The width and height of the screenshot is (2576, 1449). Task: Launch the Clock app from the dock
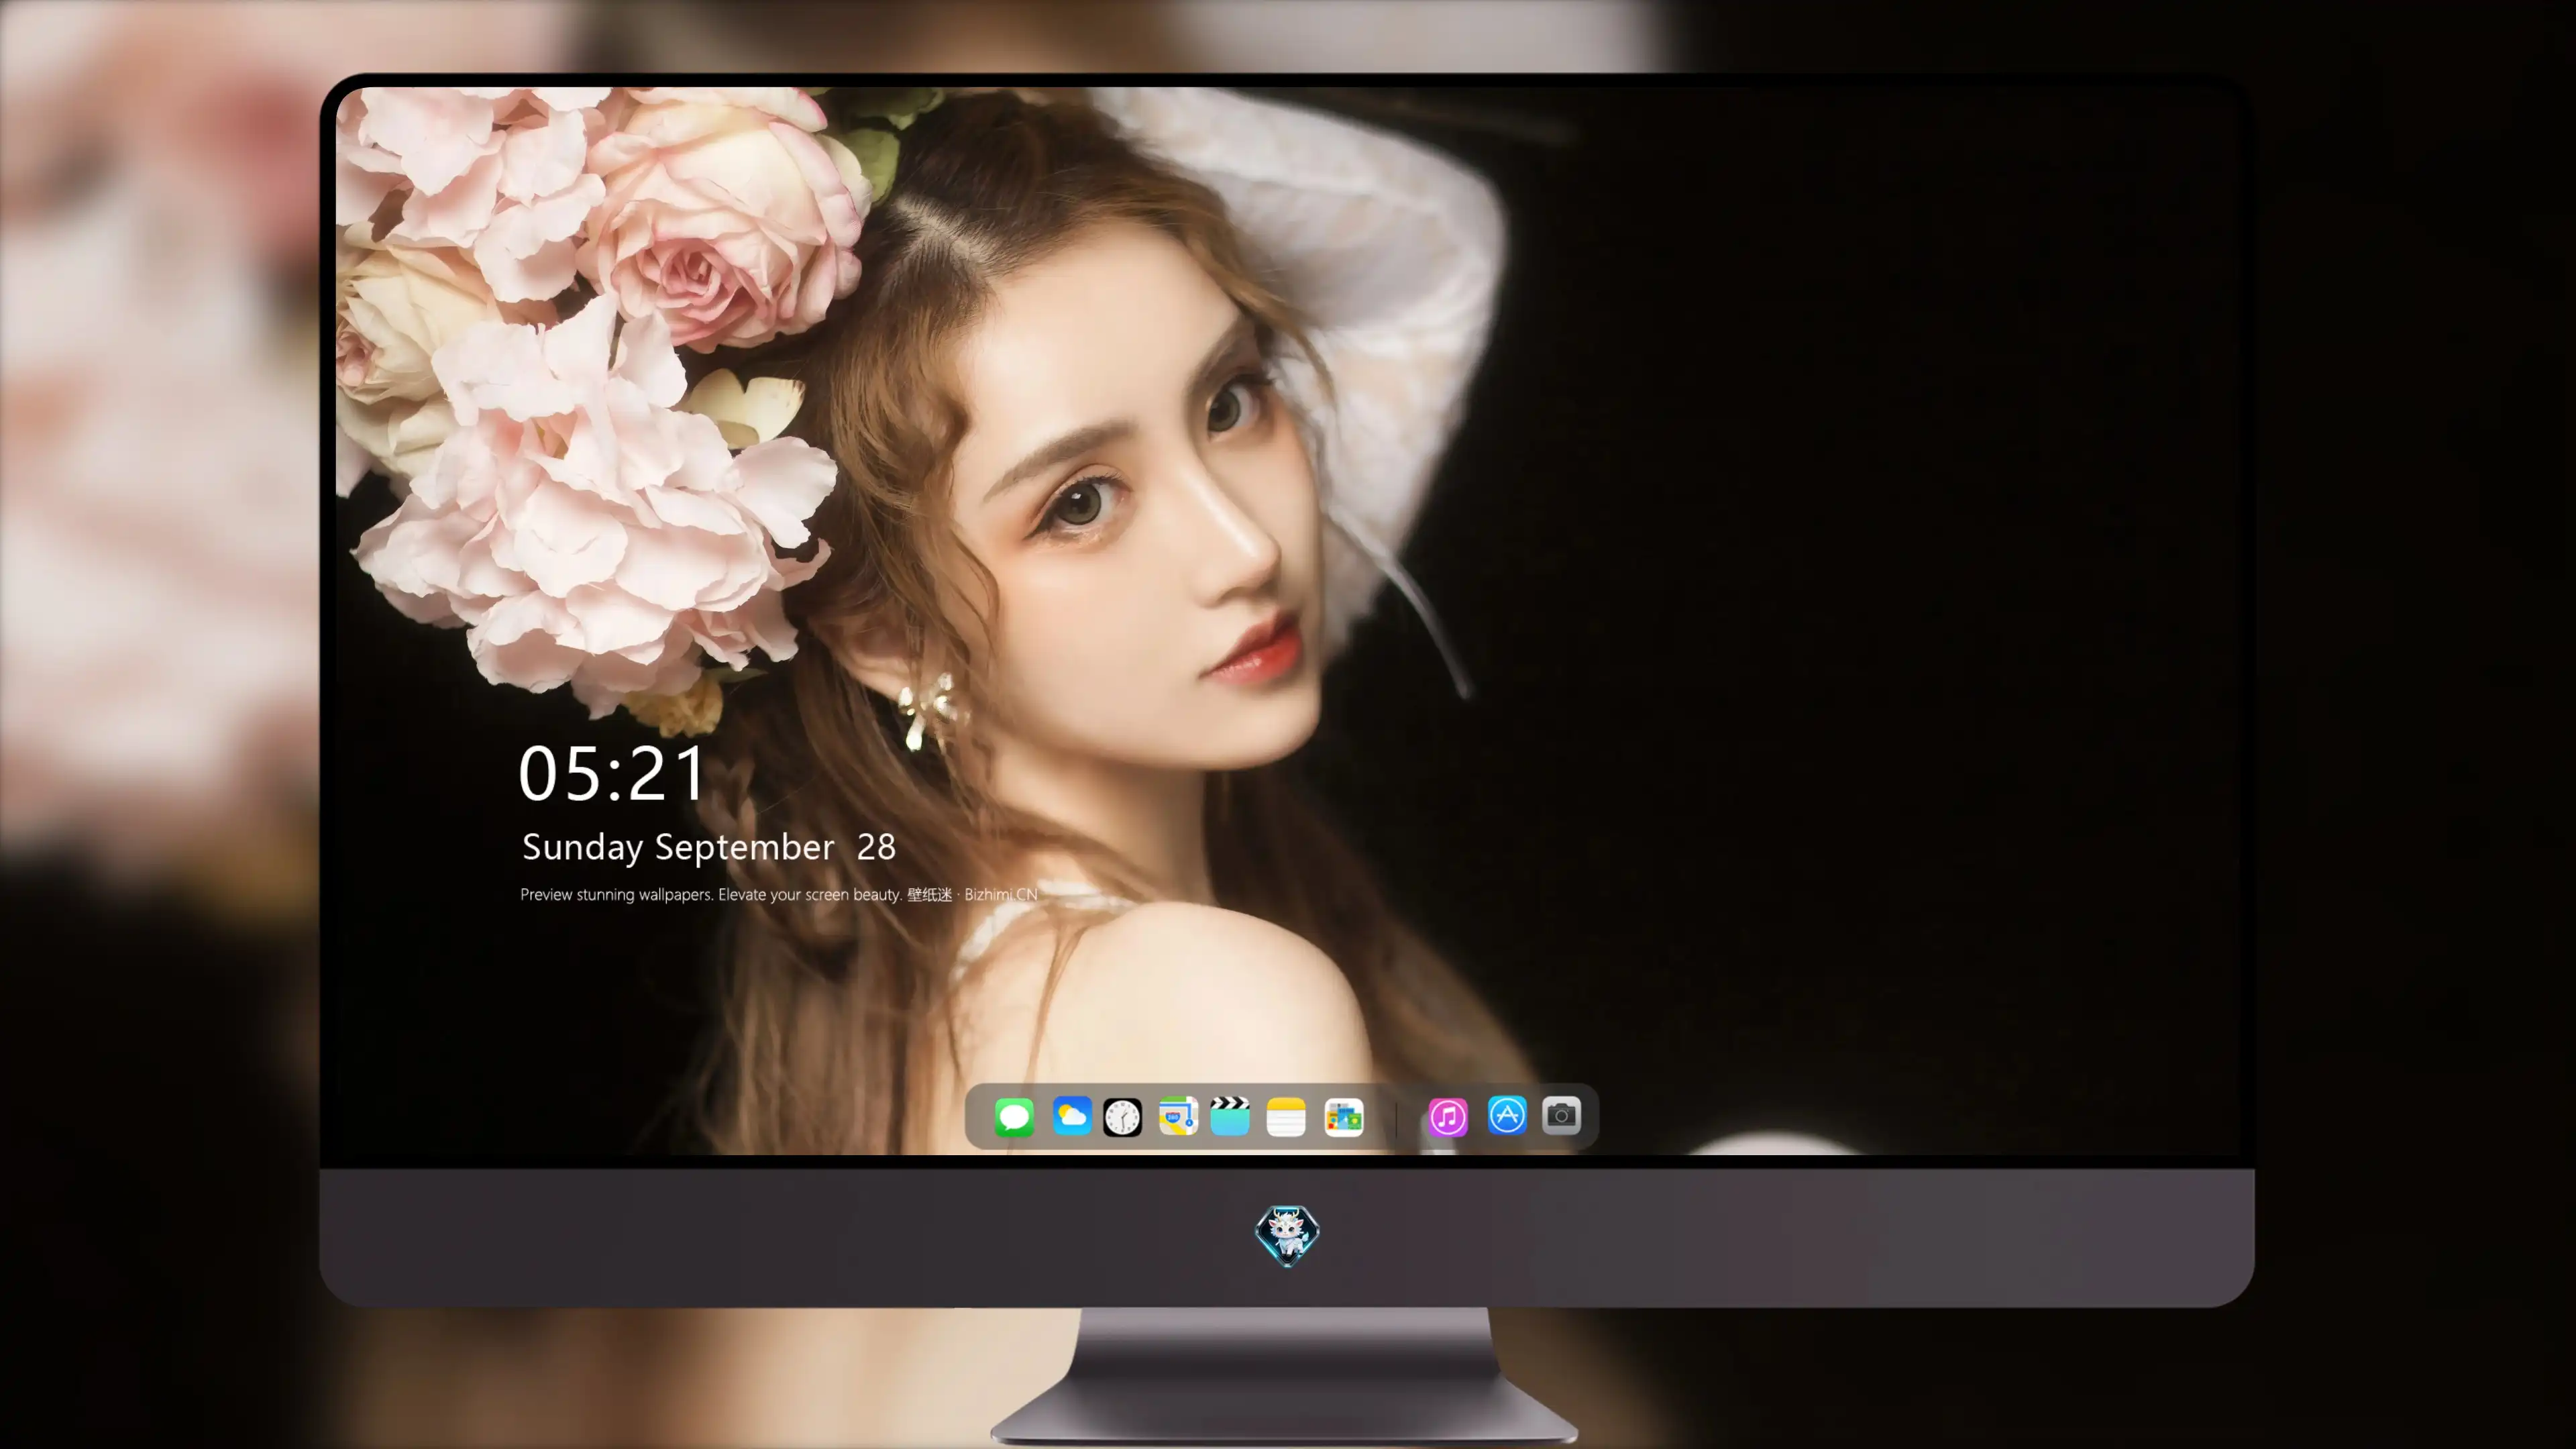point(1122,1117)
